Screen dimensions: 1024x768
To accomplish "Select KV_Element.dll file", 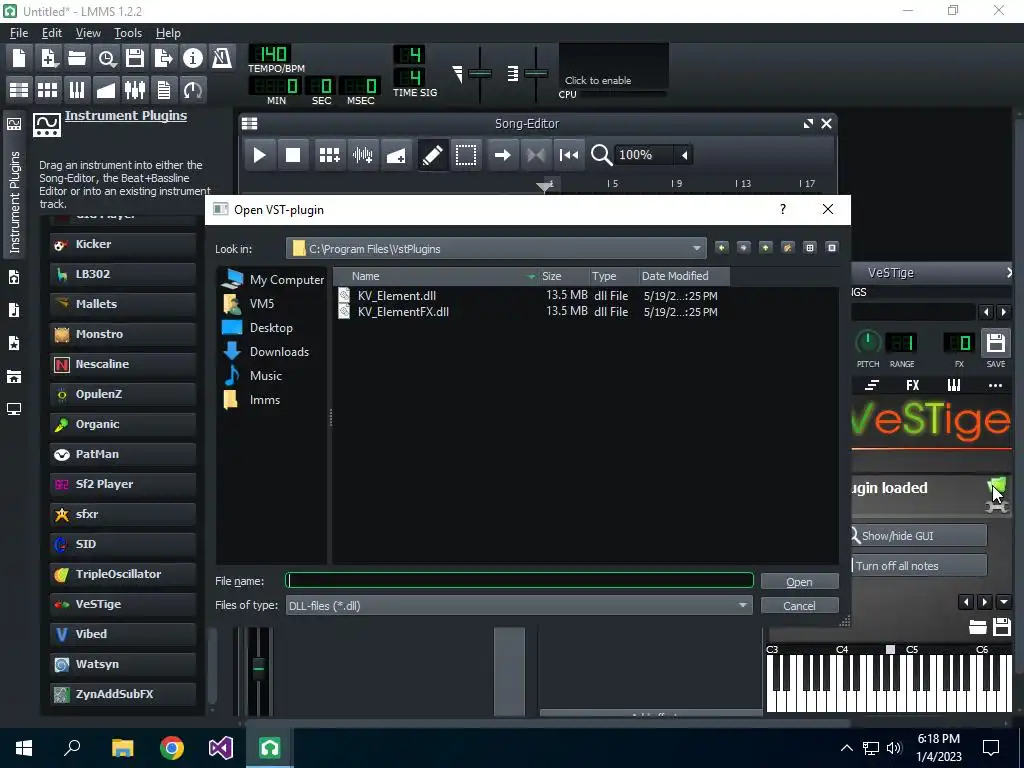I will 396,296.
